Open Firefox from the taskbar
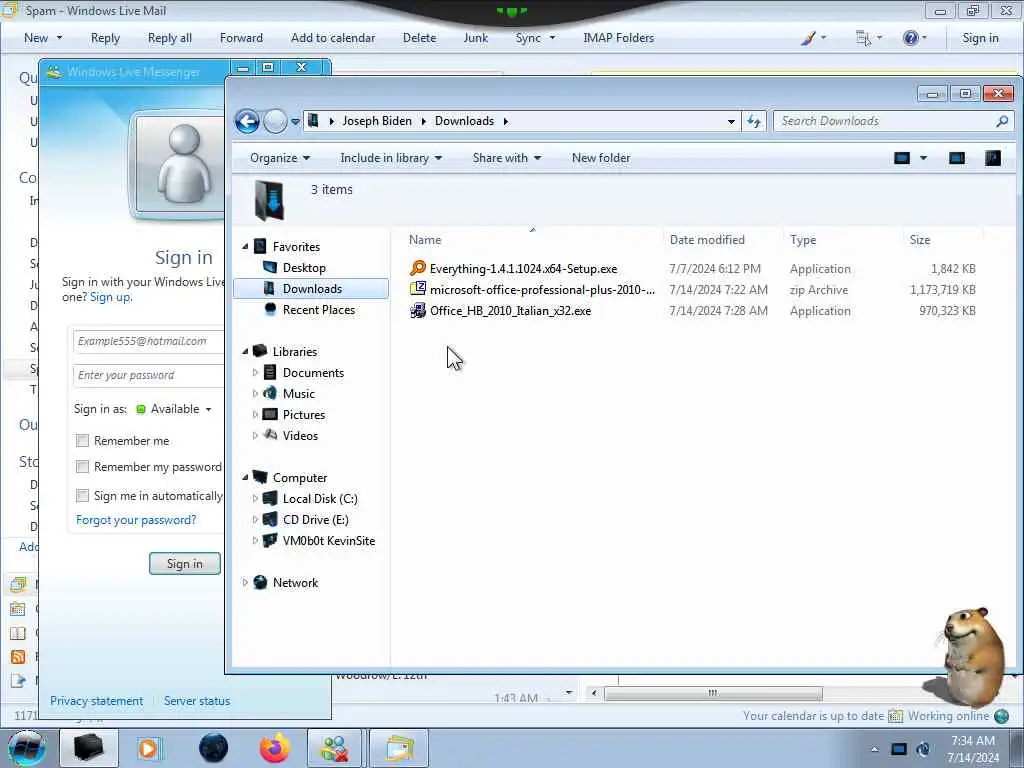Viewport: 1024px width, 768px height. [275, 748]
